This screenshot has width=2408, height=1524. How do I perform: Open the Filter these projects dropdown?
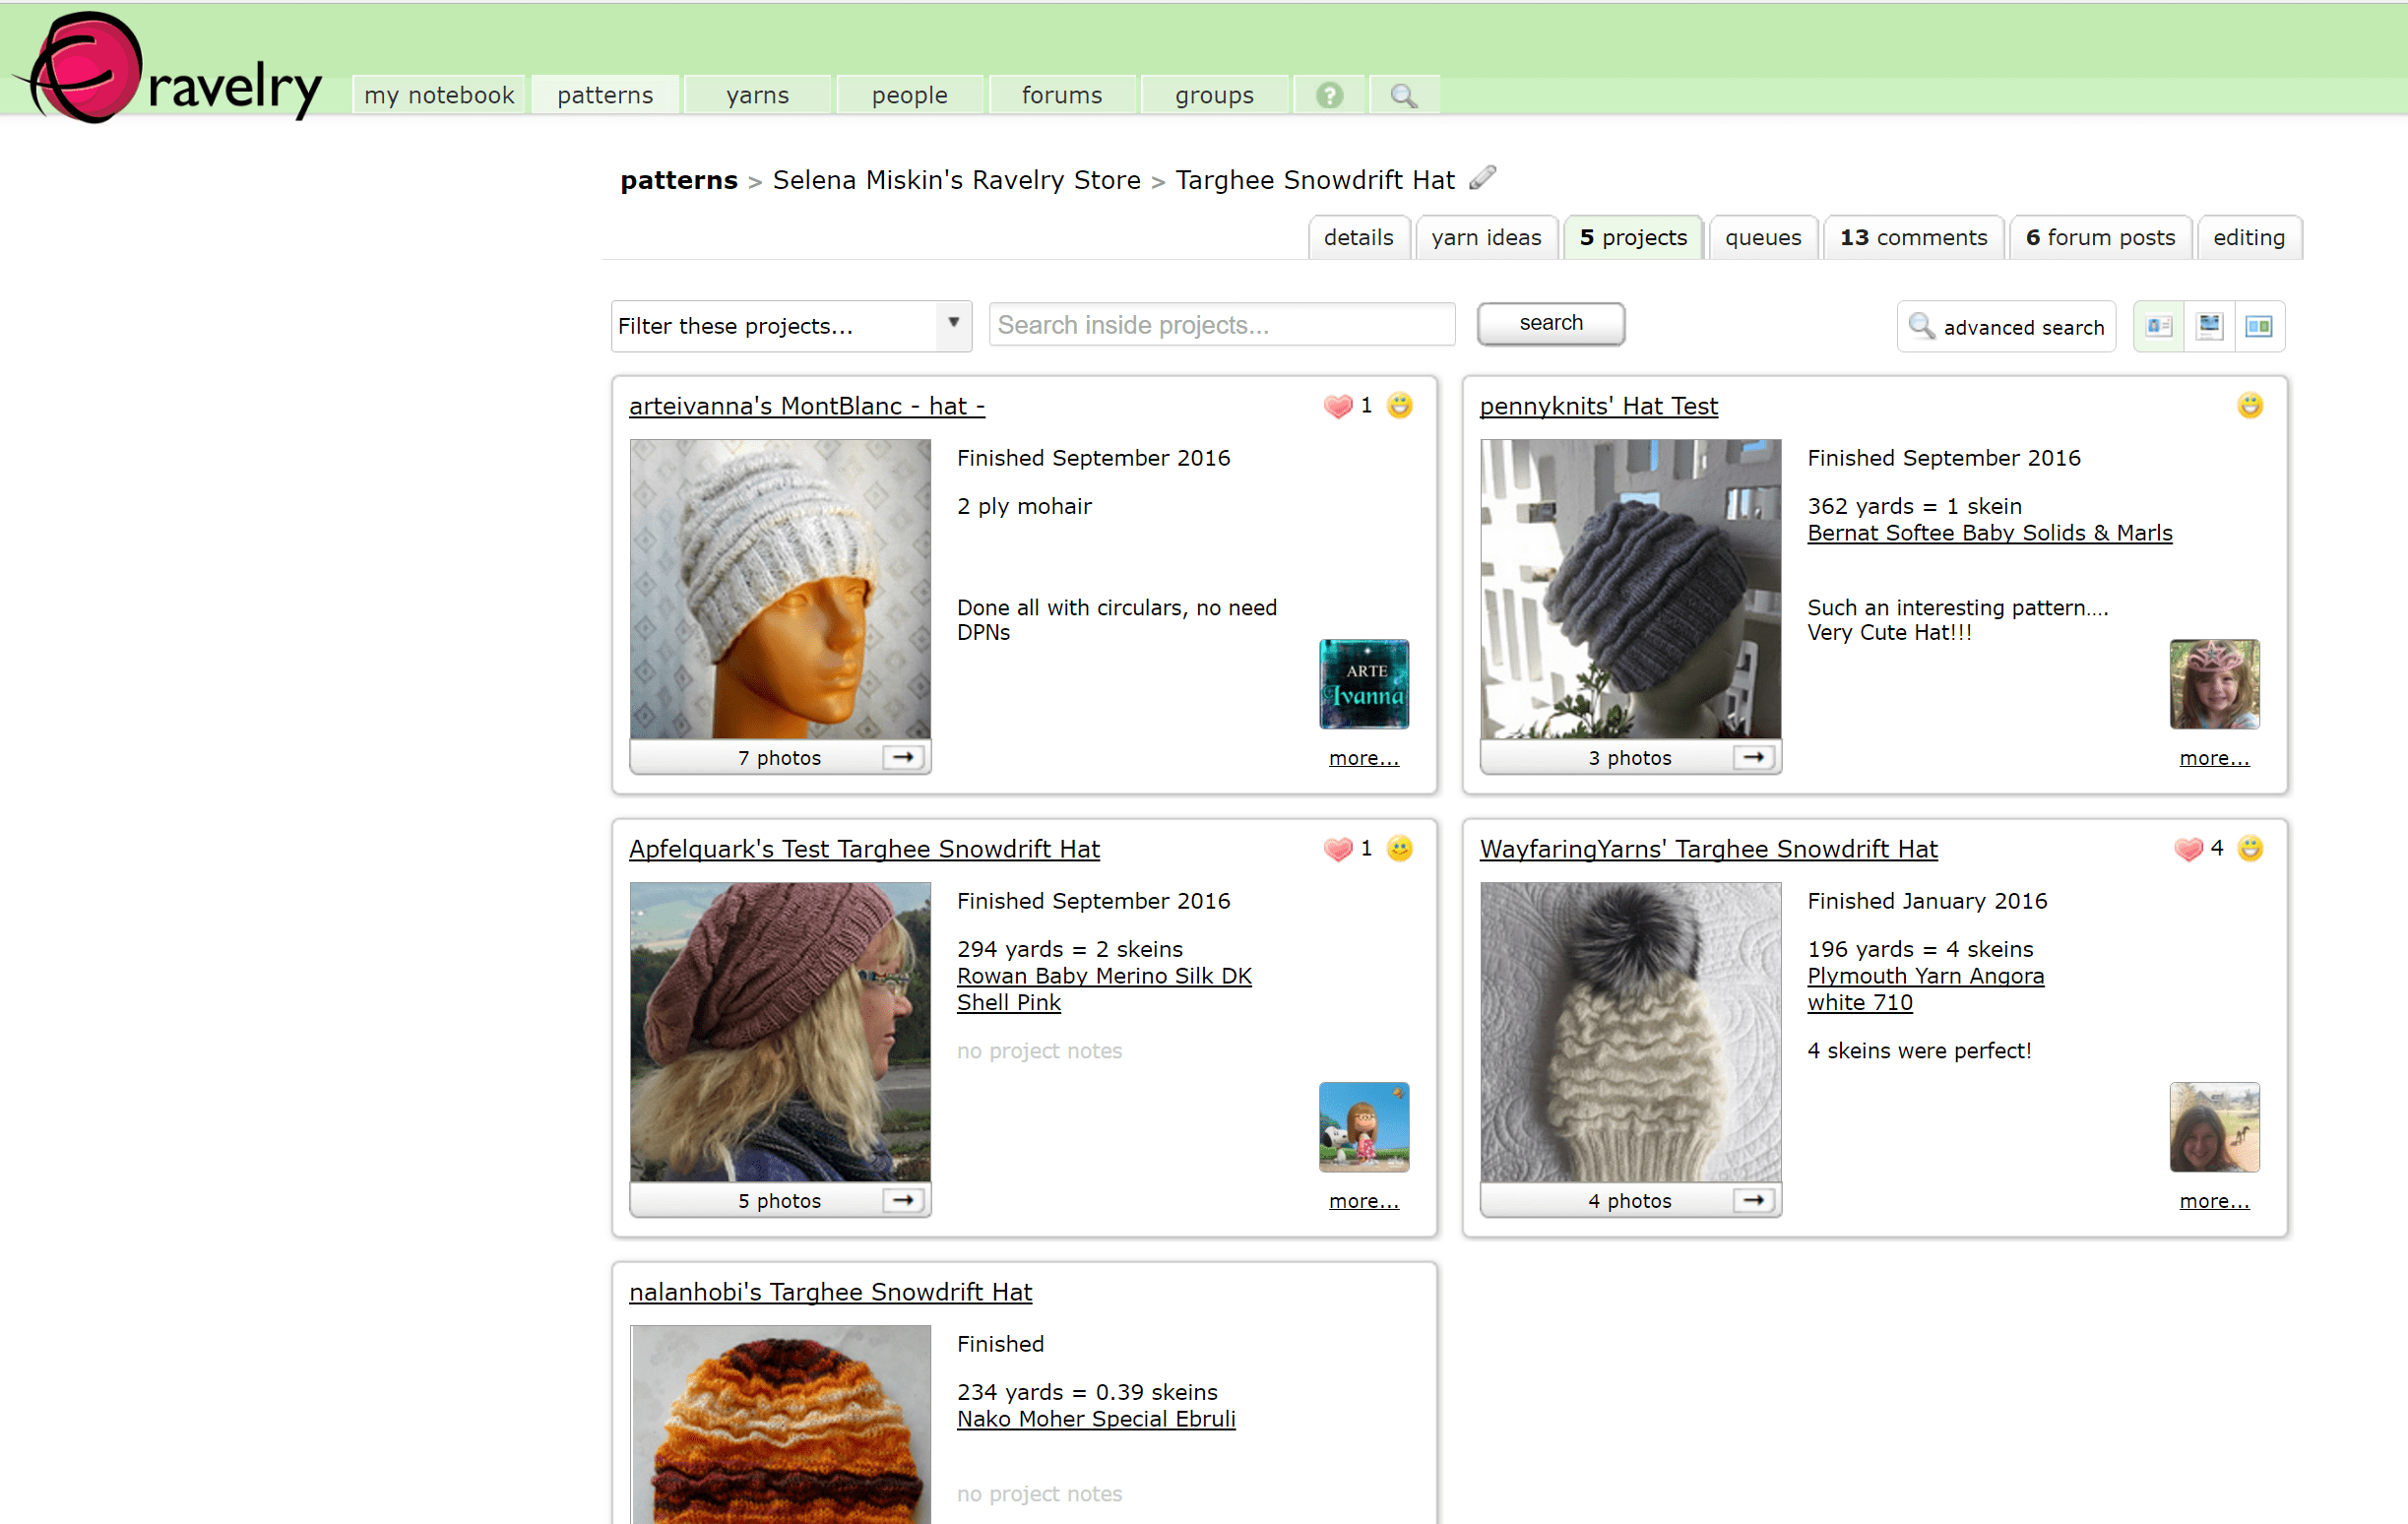(x=791, y=326)
